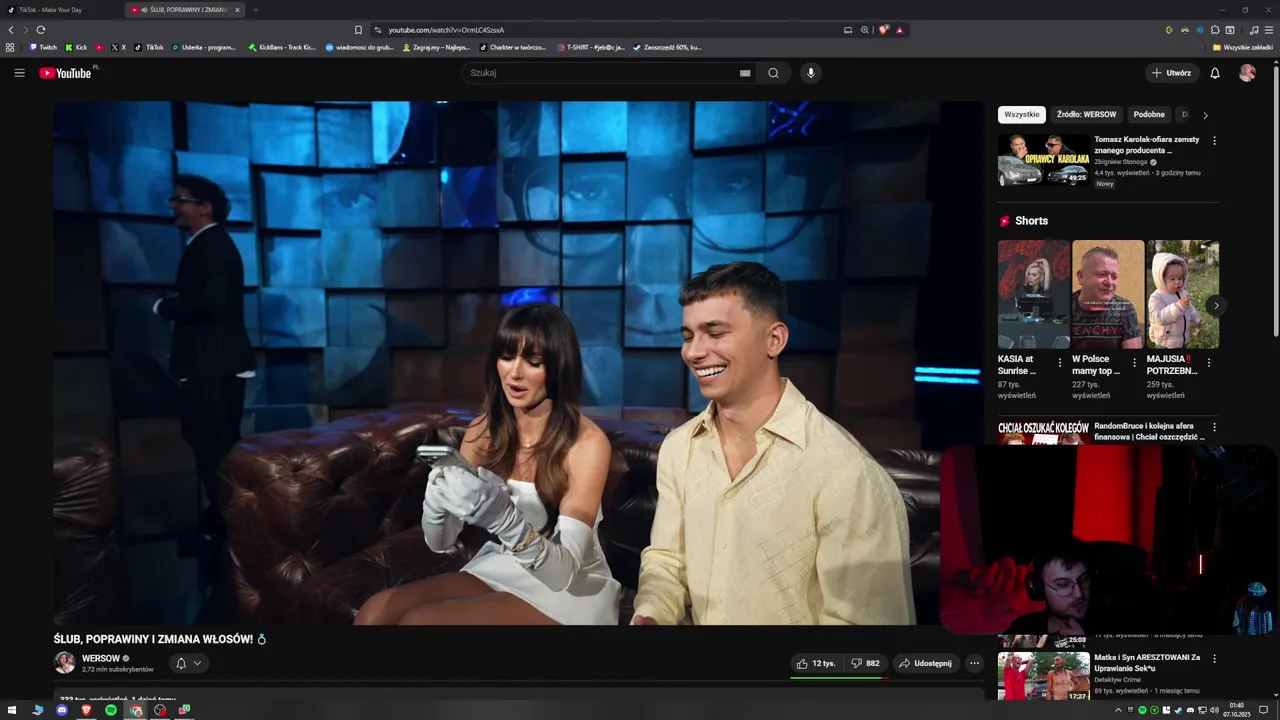Click the main video player frame
Image resolution: width=1280 pixels, height=720 pixels.
(x=519, y=363)
